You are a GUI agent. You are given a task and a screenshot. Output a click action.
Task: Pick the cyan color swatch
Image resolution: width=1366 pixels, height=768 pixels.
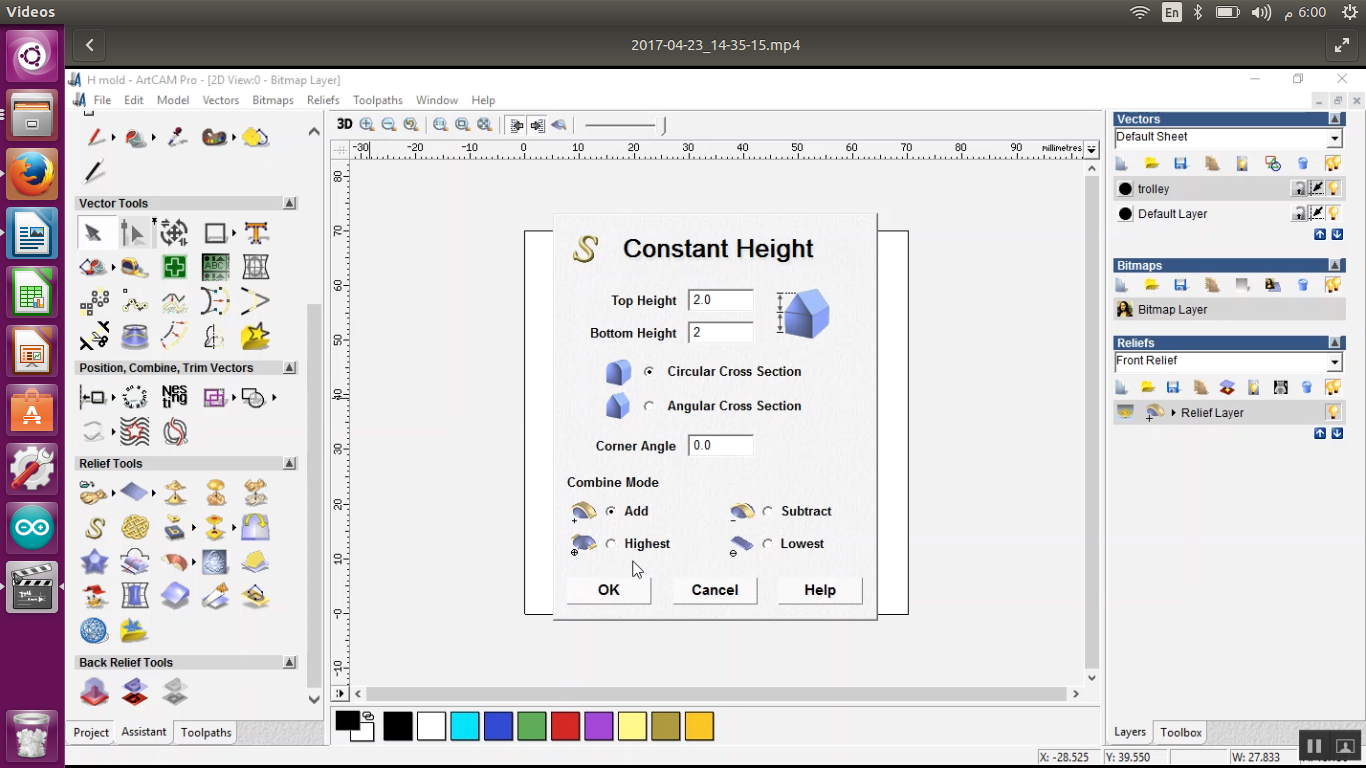click(x=465, y=726)
